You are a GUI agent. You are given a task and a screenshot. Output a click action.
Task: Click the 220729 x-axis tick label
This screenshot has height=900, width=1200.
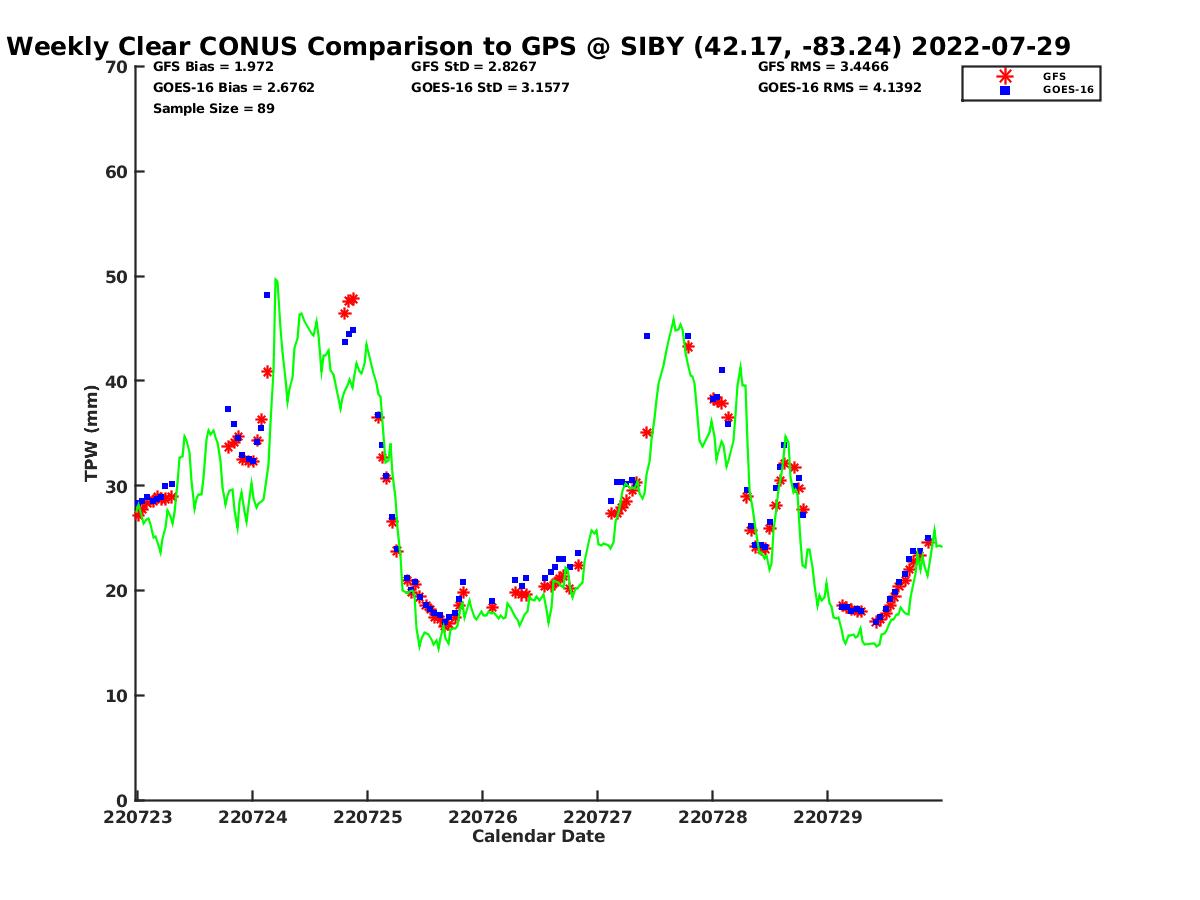[827, 817]
